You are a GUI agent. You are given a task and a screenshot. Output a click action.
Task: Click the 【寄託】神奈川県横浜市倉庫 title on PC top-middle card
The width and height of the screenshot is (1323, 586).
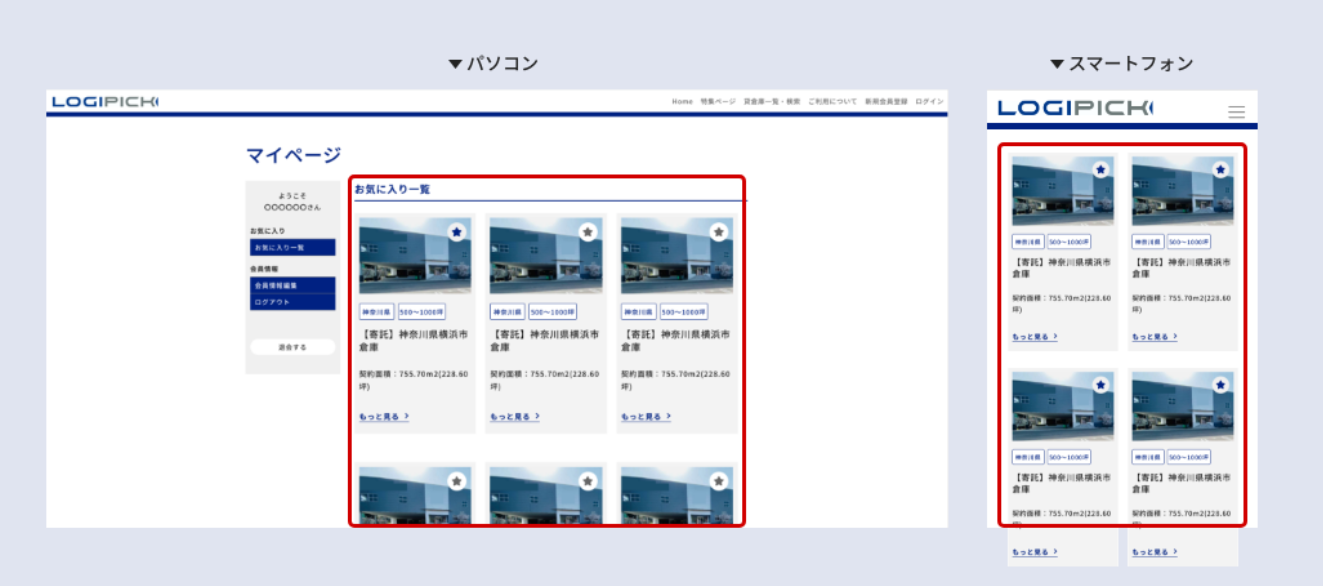click(x=544, y=341)
